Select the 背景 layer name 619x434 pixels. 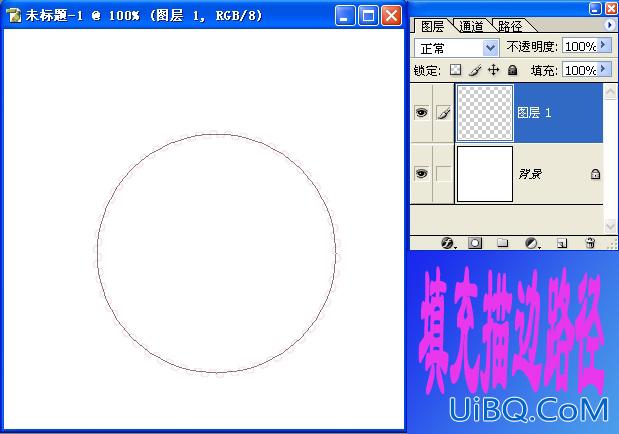(530, 174)
